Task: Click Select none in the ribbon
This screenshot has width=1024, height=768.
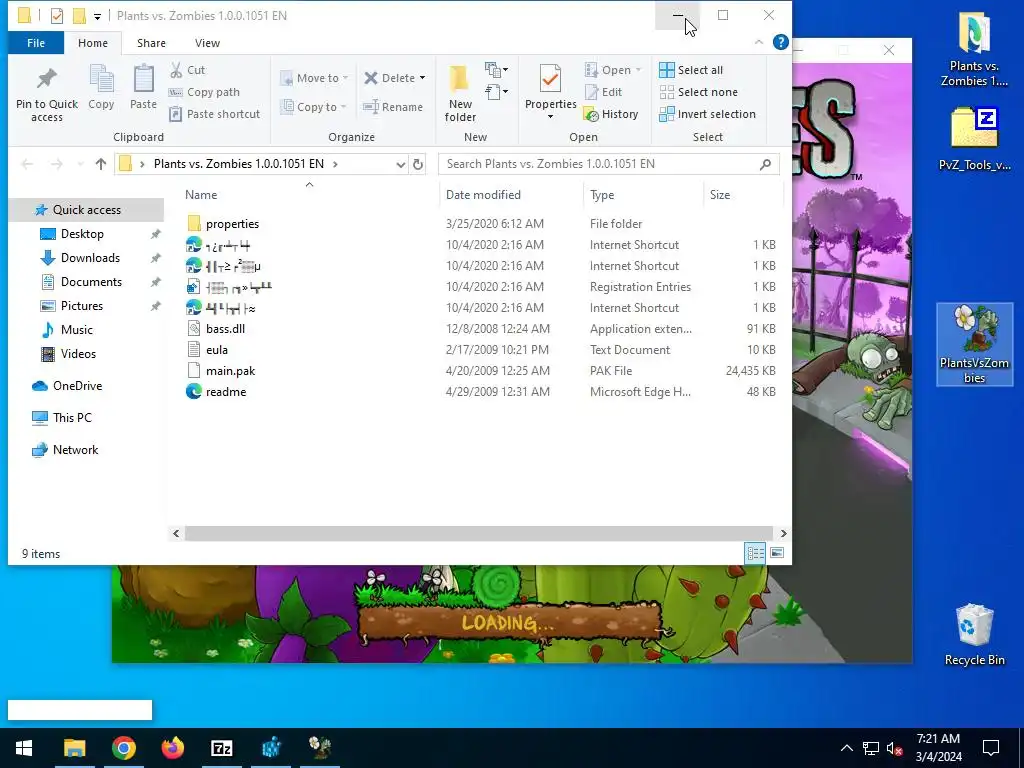Action: (x=698, y=92)
